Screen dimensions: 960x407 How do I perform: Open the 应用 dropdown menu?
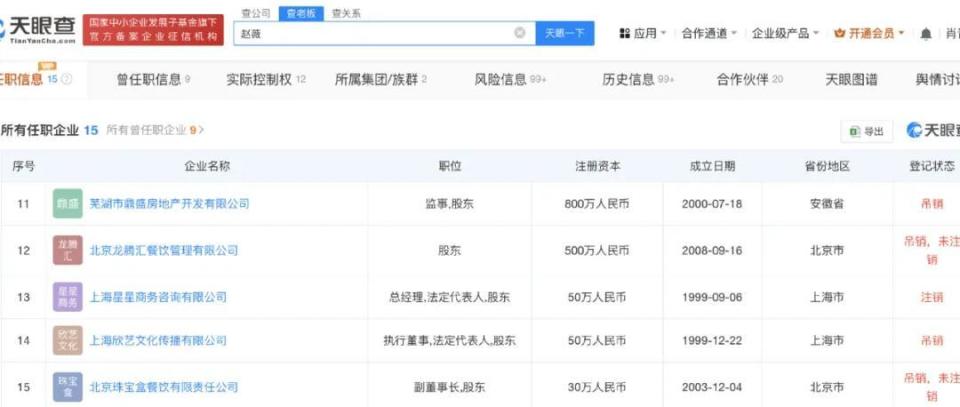[x=642, y=33]
